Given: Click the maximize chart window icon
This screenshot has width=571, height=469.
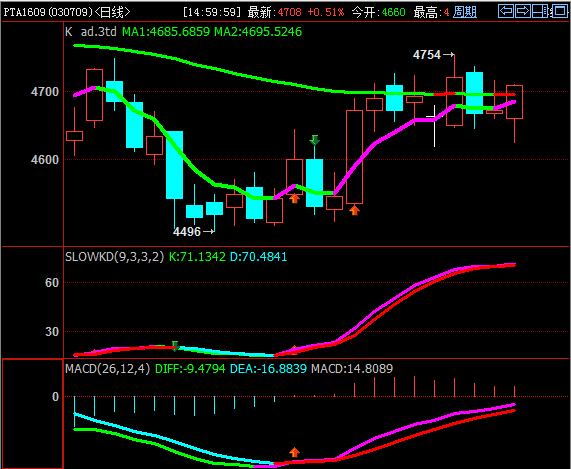Looking at the screenshot, I should point(559,11).
